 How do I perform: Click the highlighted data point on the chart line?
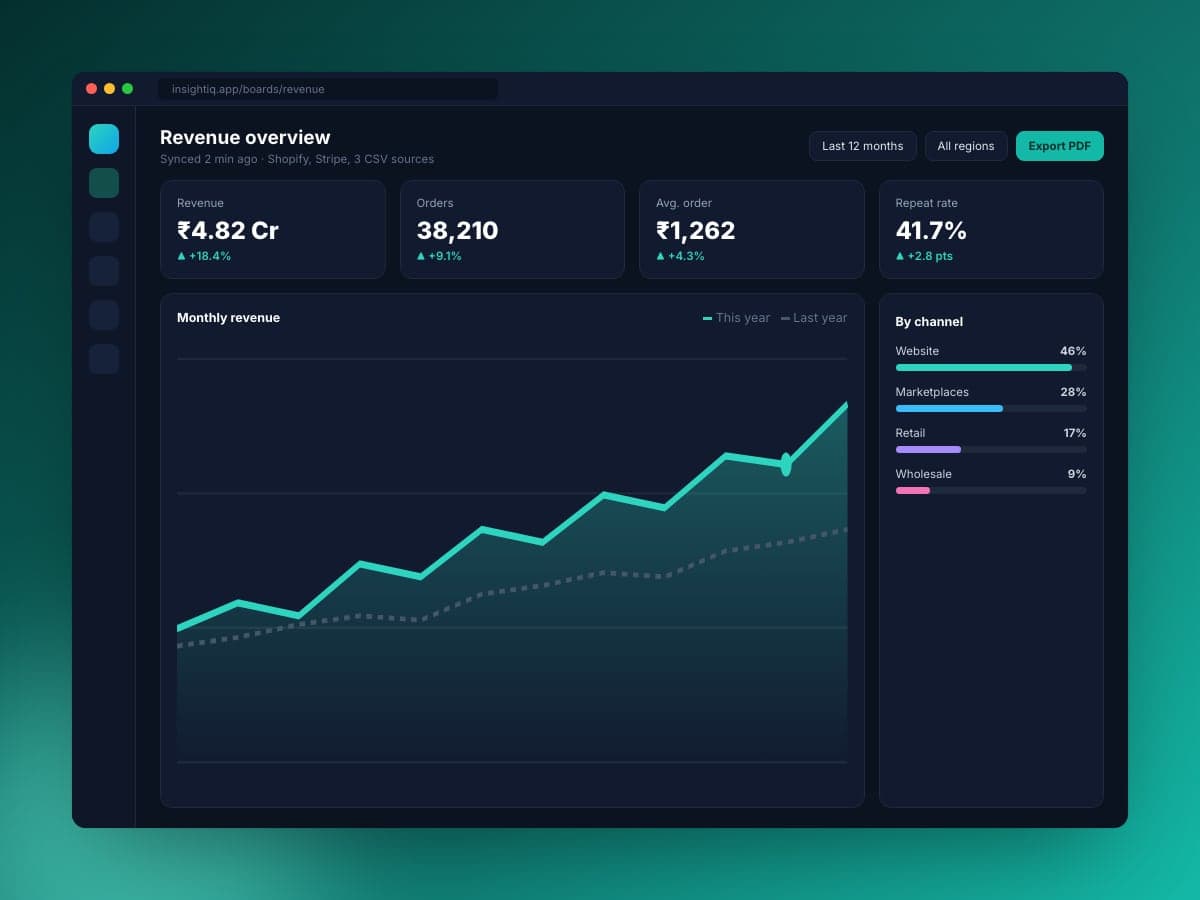click(786, 464)
